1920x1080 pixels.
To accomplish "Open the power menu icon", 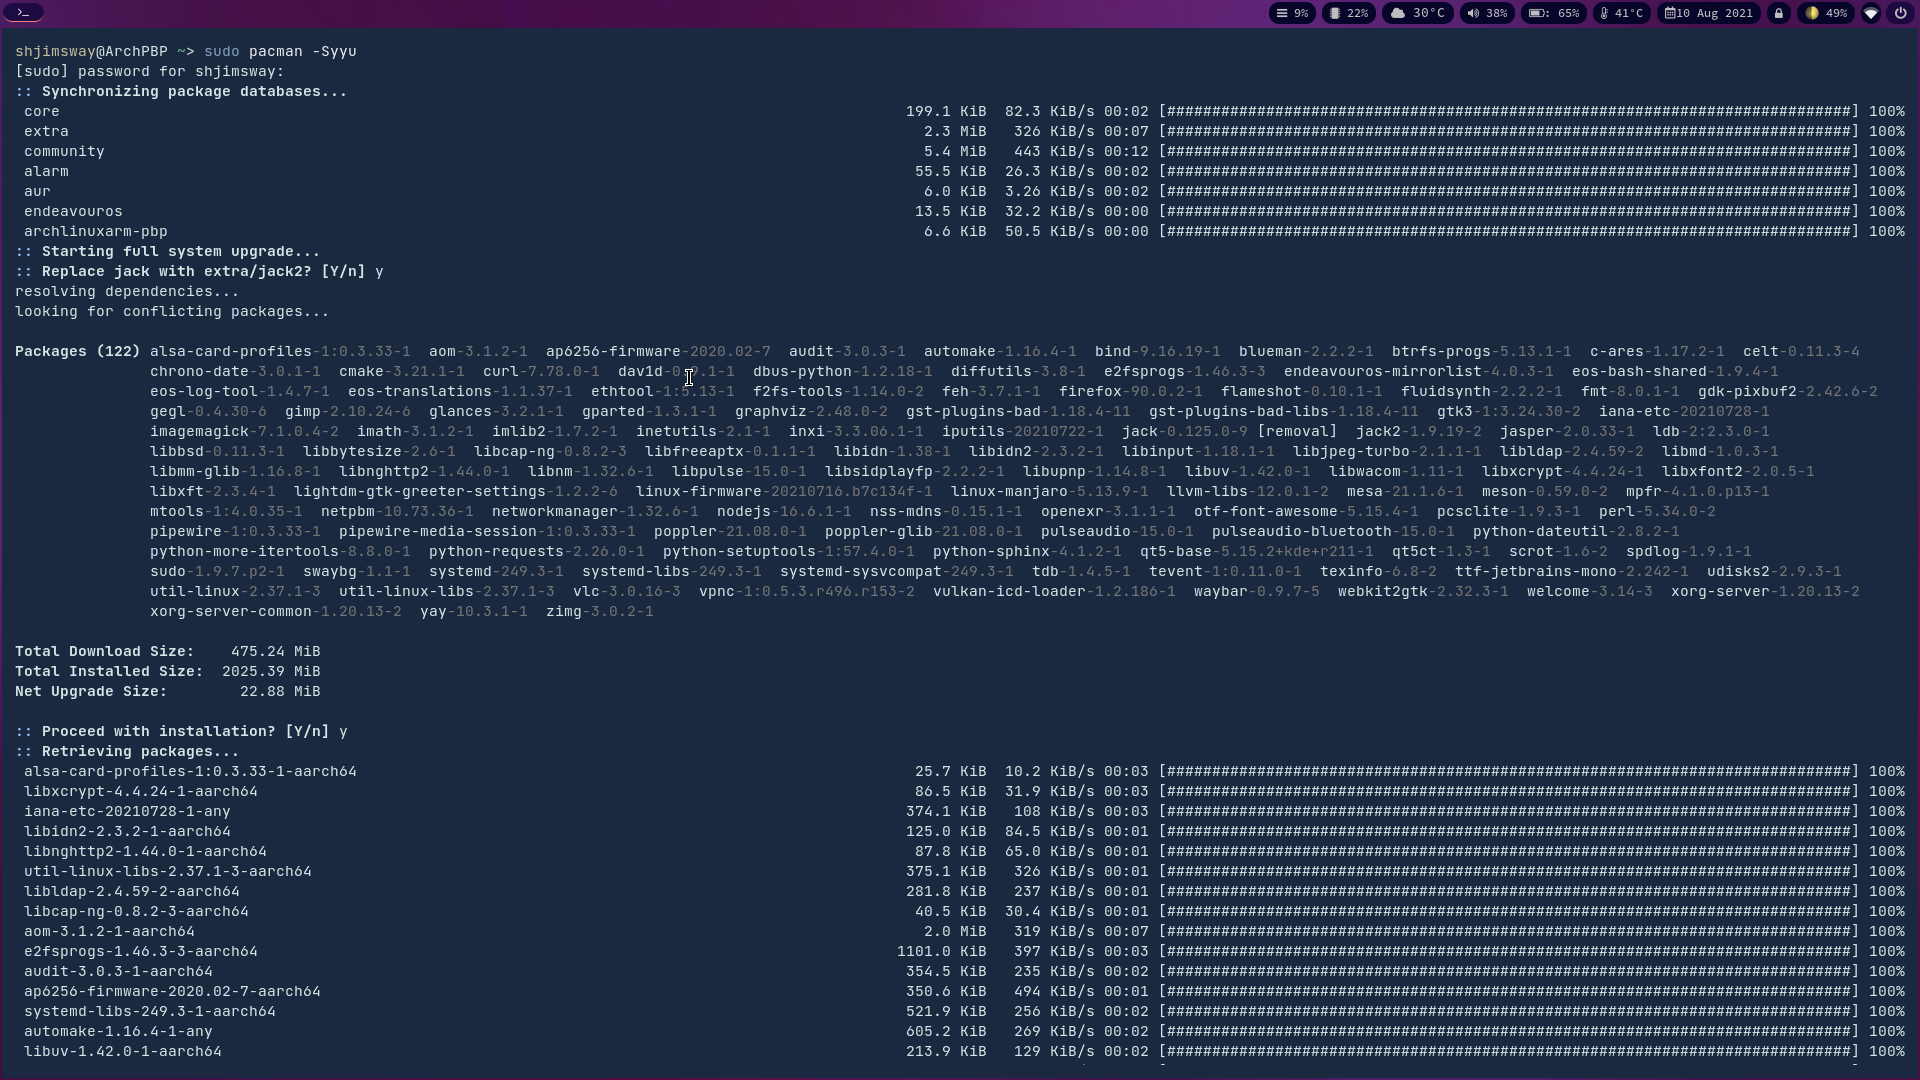I will [x=1901, y=13].
